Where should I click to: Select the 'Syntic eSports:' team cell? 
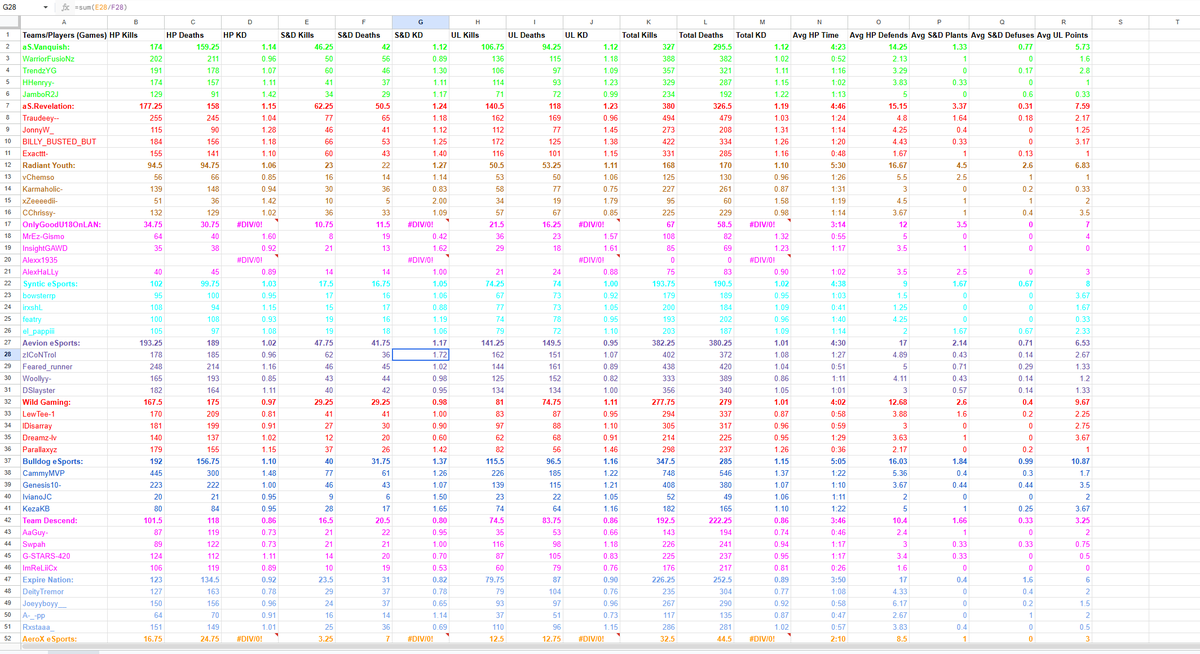pos(63,283)
